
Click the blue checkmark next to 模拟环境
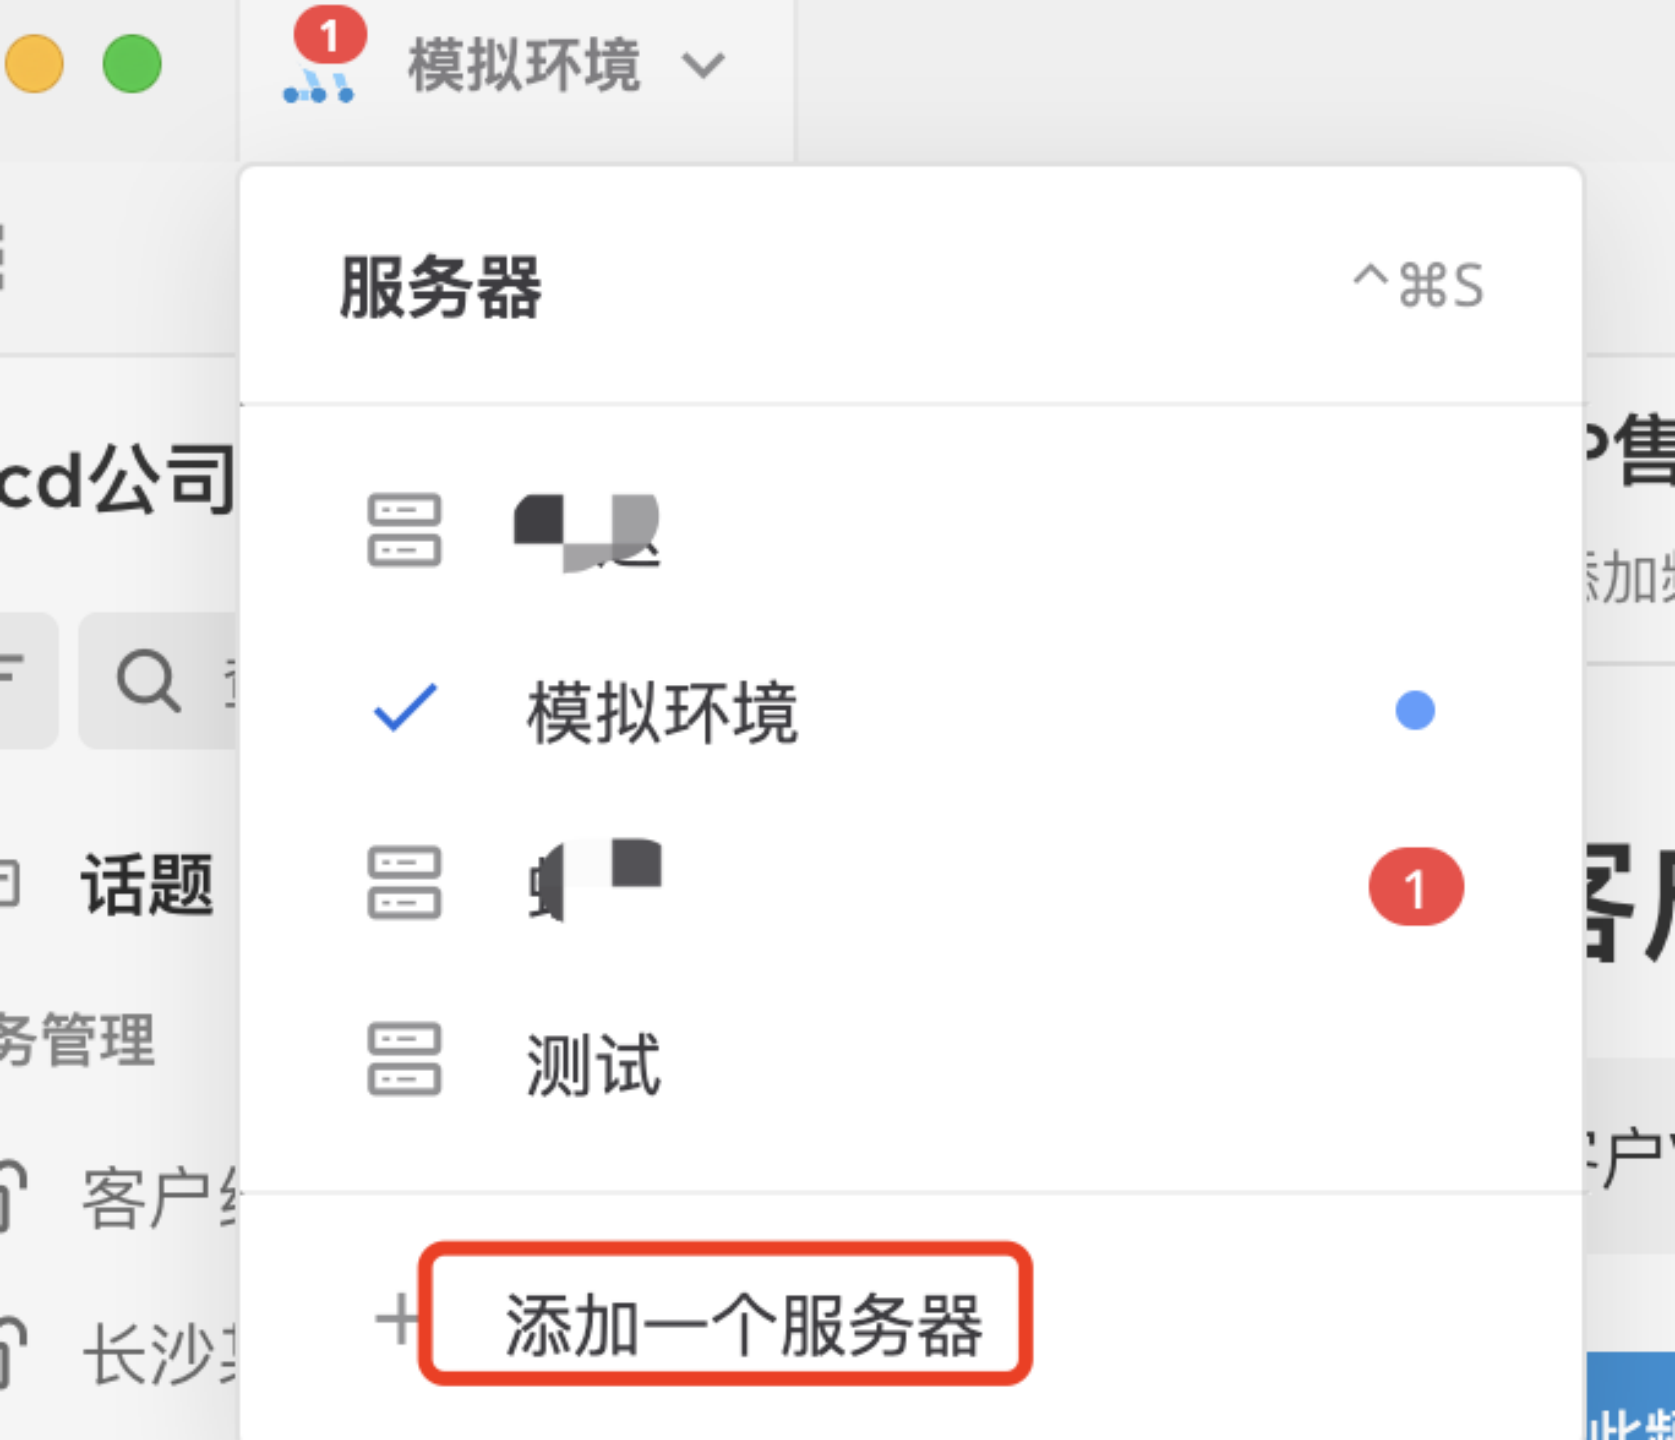[x=405, y=708]
